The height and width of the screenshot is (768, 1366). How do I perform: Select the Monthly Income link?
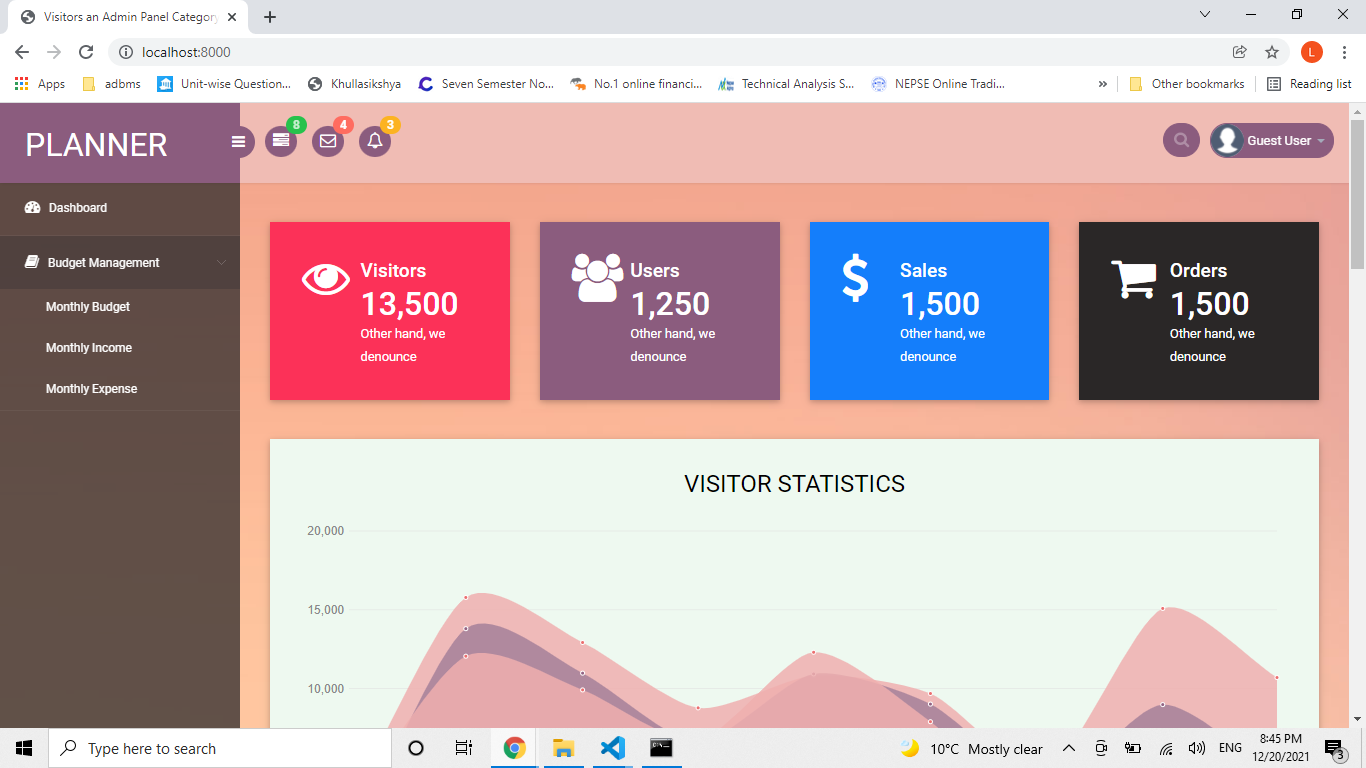point(89,348)
